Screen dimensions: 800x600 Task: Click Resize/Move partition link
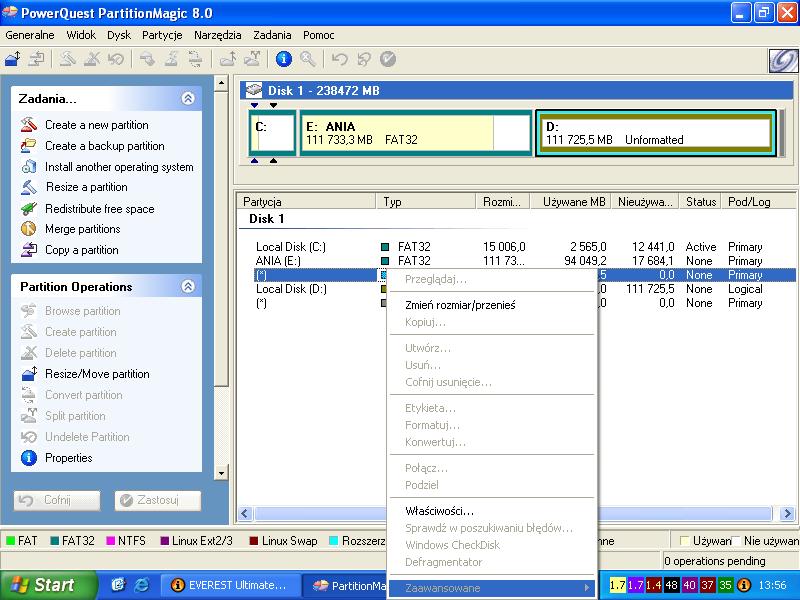point(97,374)
